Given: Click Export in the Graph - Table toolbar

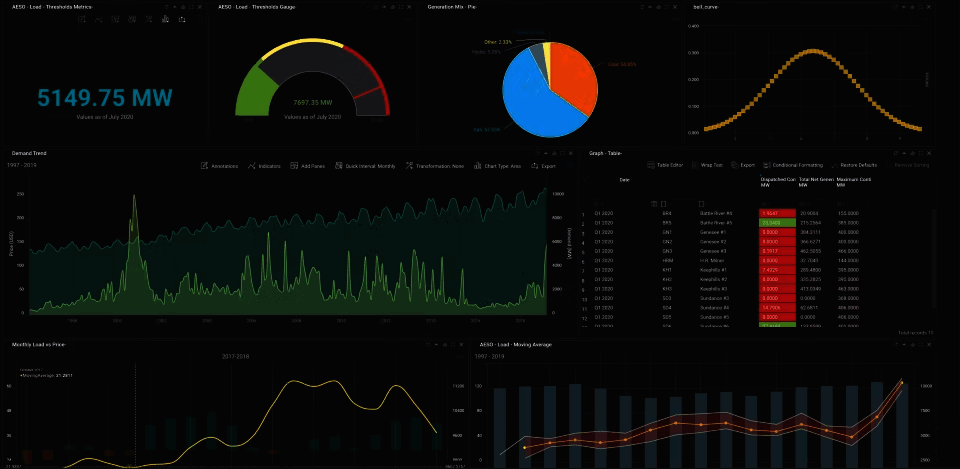Looking at the screenshot, I should click(743, 165).
